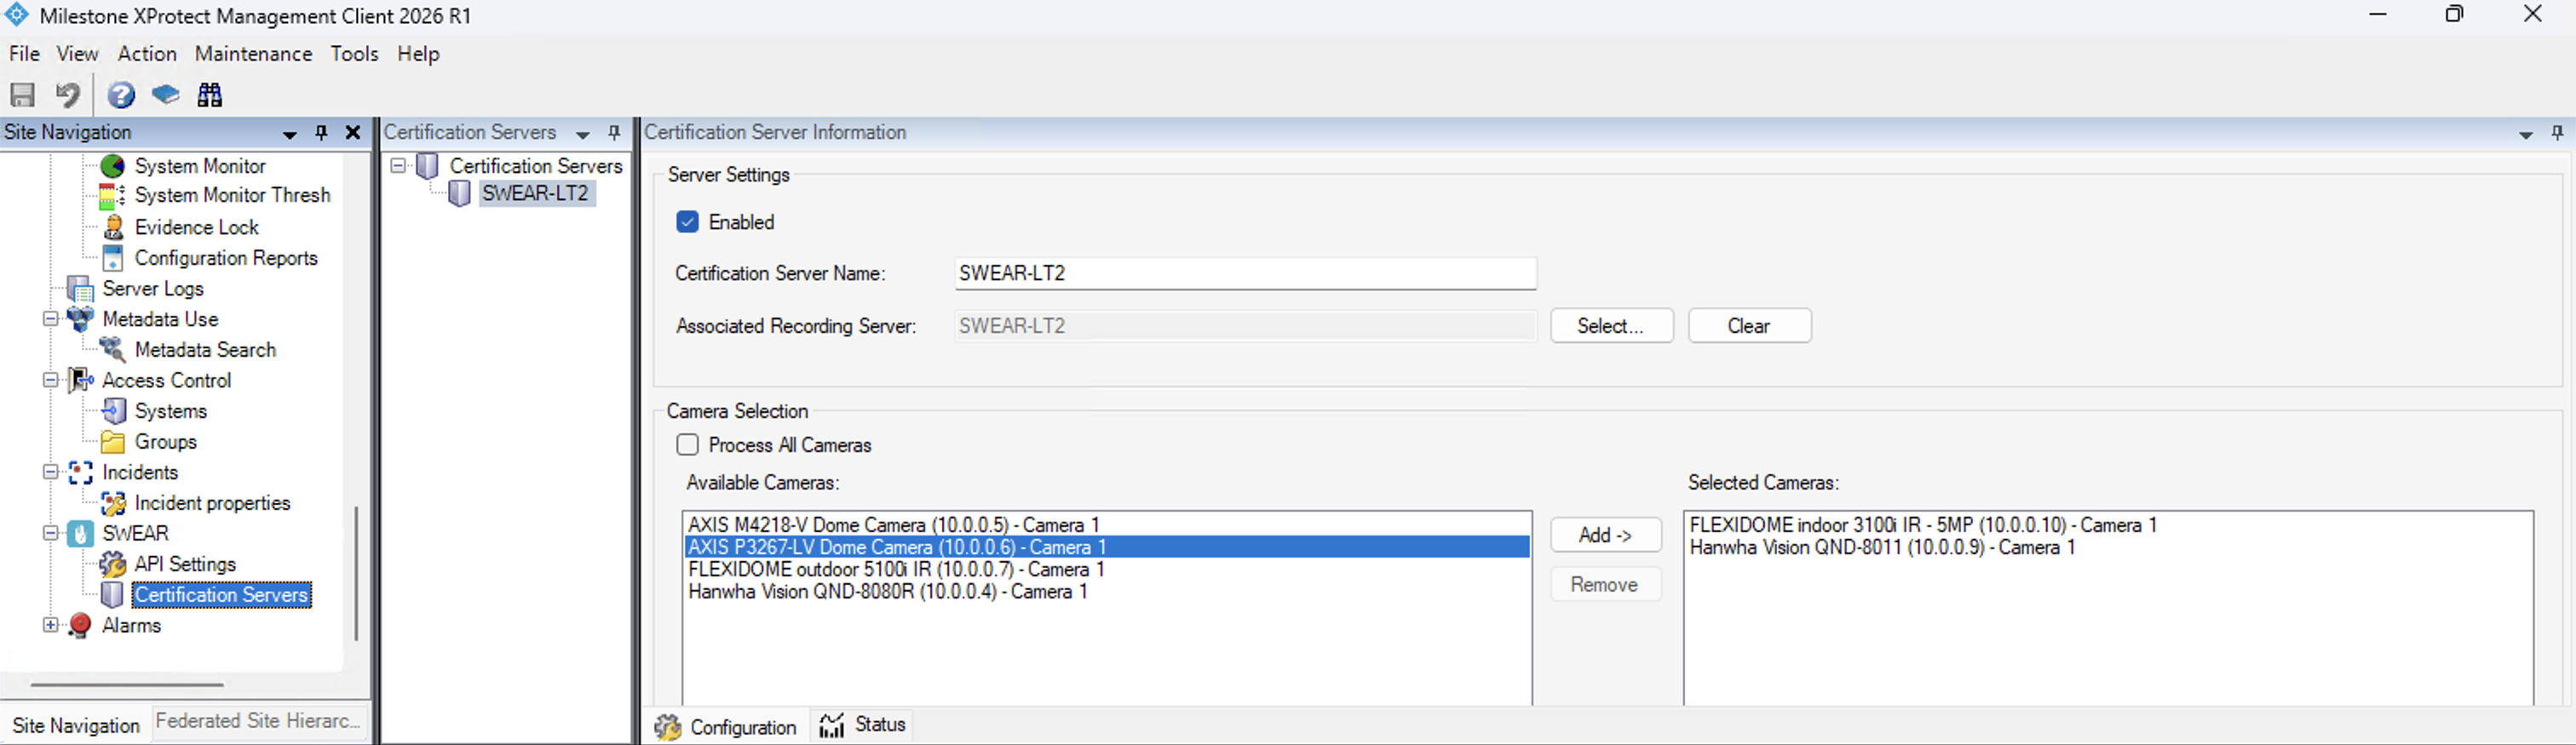Switch to the Status tab
2576x745 pixels.
pyautogui.click(x=862, y=725)
